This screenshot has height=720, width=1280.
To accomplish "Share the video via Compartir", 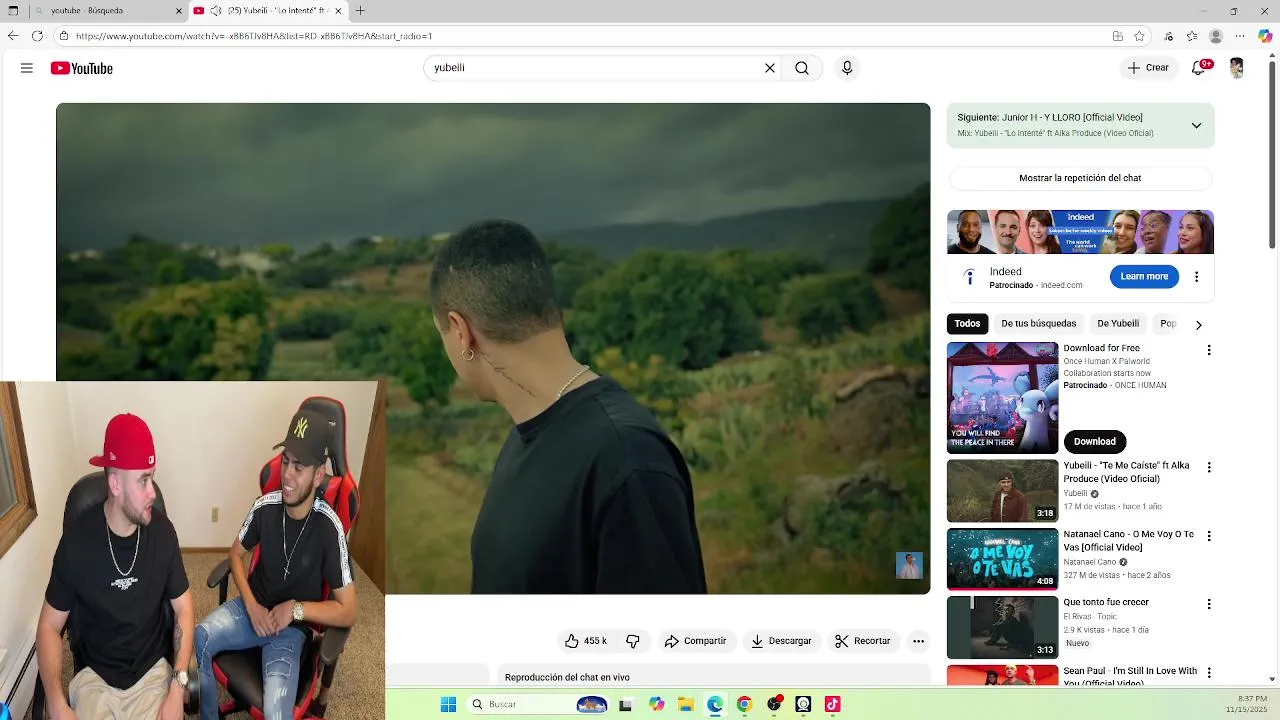I will (x=695, y=641).
